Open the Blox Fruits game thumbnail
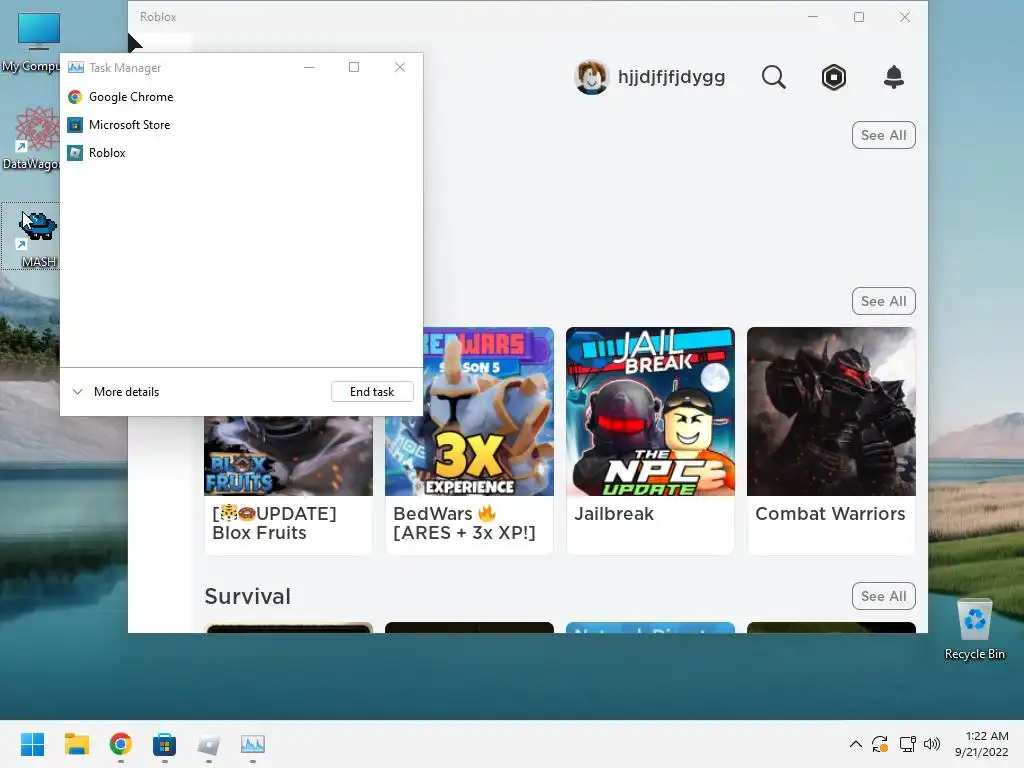Image resolution: width=1024 pixels, height=768 pixels. (289, 456)
